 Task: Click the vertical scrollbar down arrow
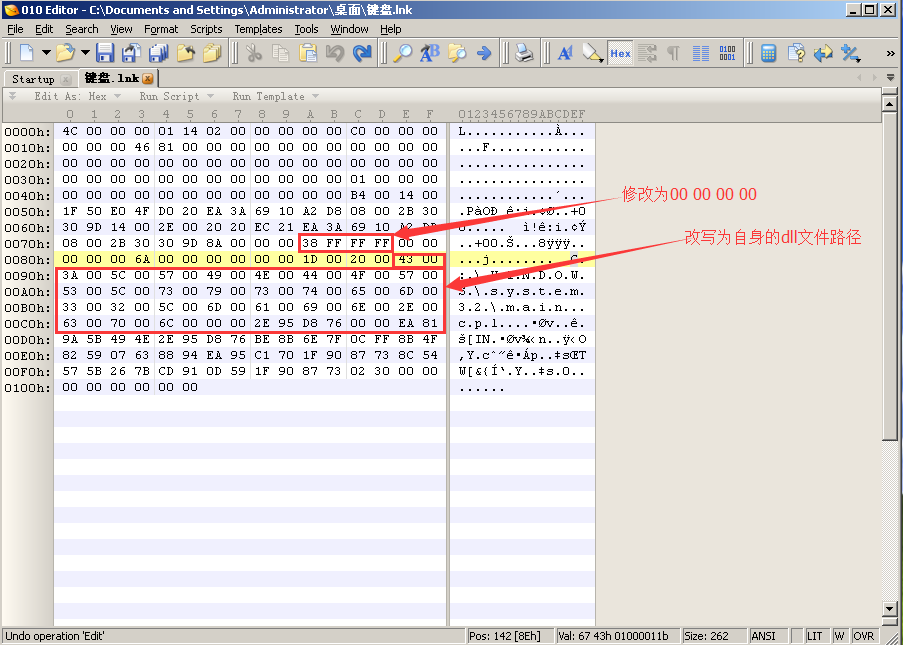[x=889, y=609]
